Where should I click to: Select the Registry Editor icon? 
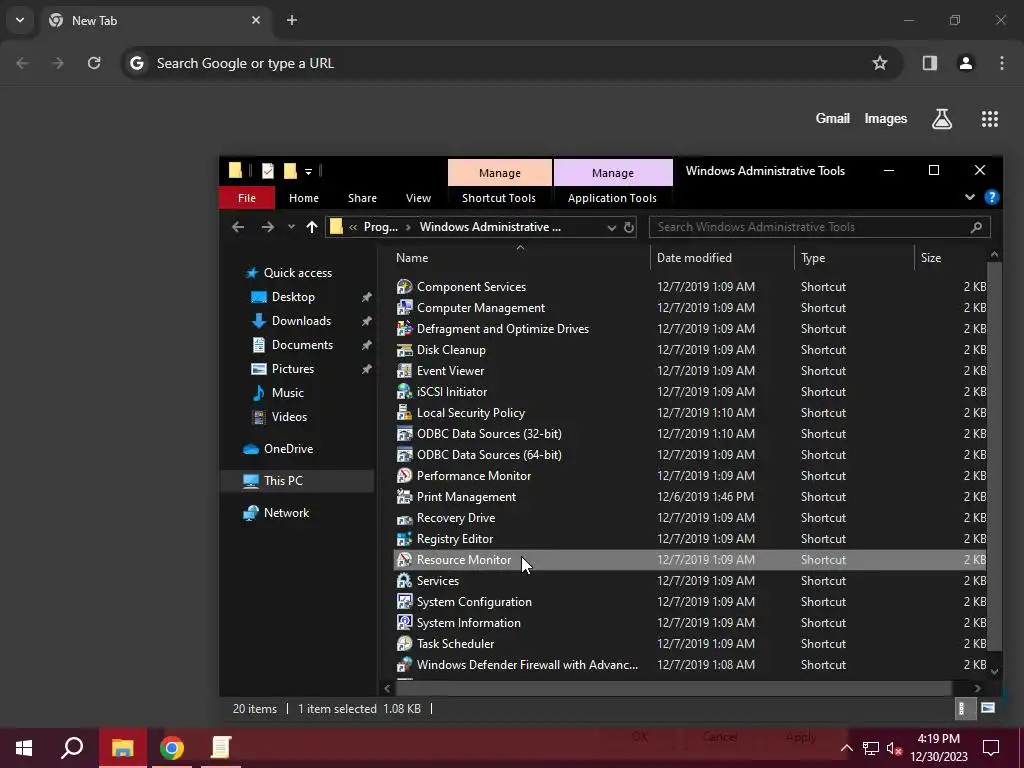(404, 539)
